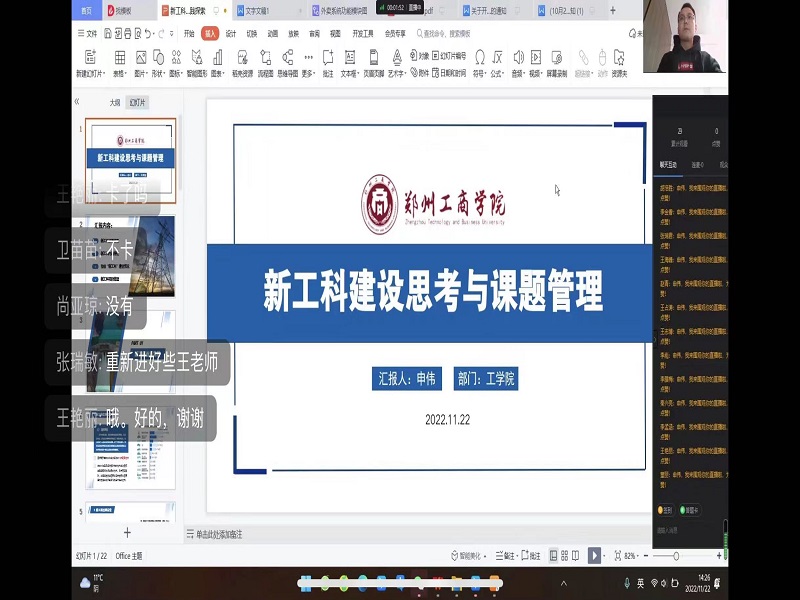Expand the More (更多) ribbon dropdown

tap(308, 65)
